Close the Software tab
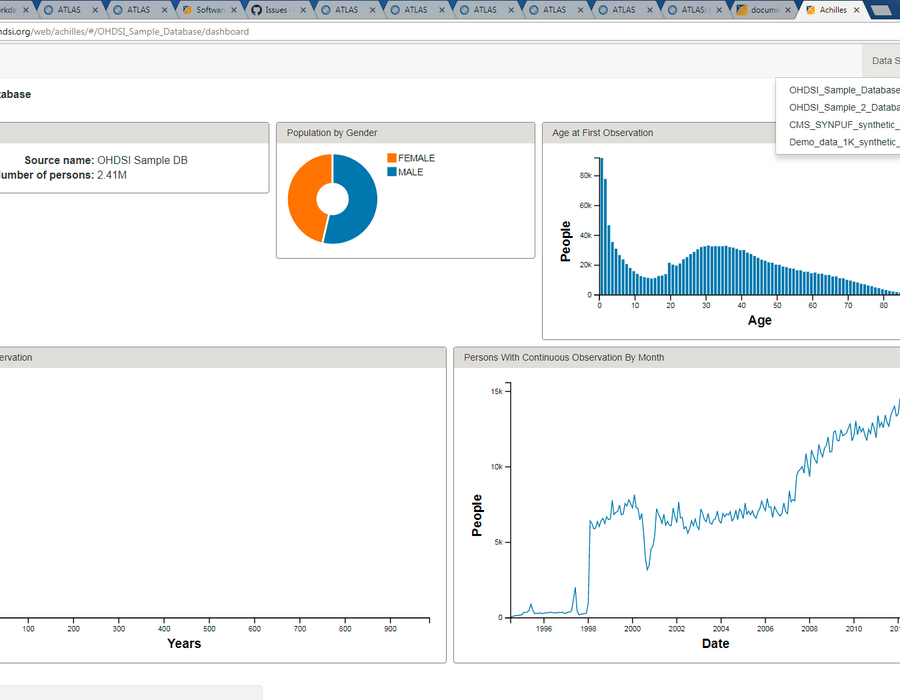The image size is (900, 700). pos(234,10)
